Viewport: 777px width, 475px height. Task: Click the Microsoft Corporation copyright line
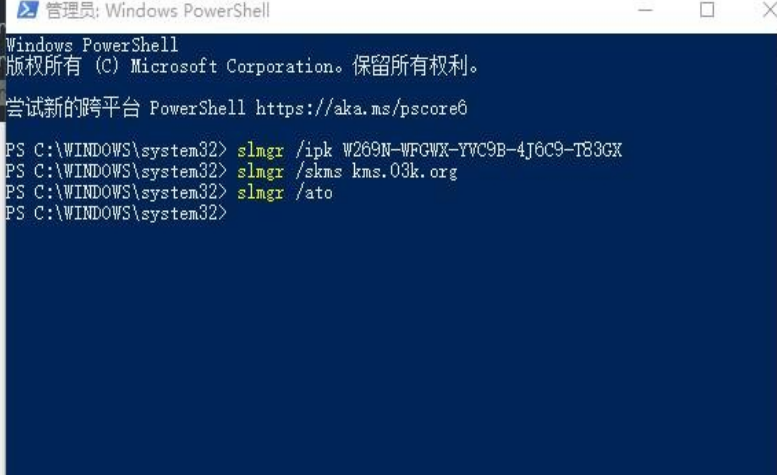(x=243, y=66)
